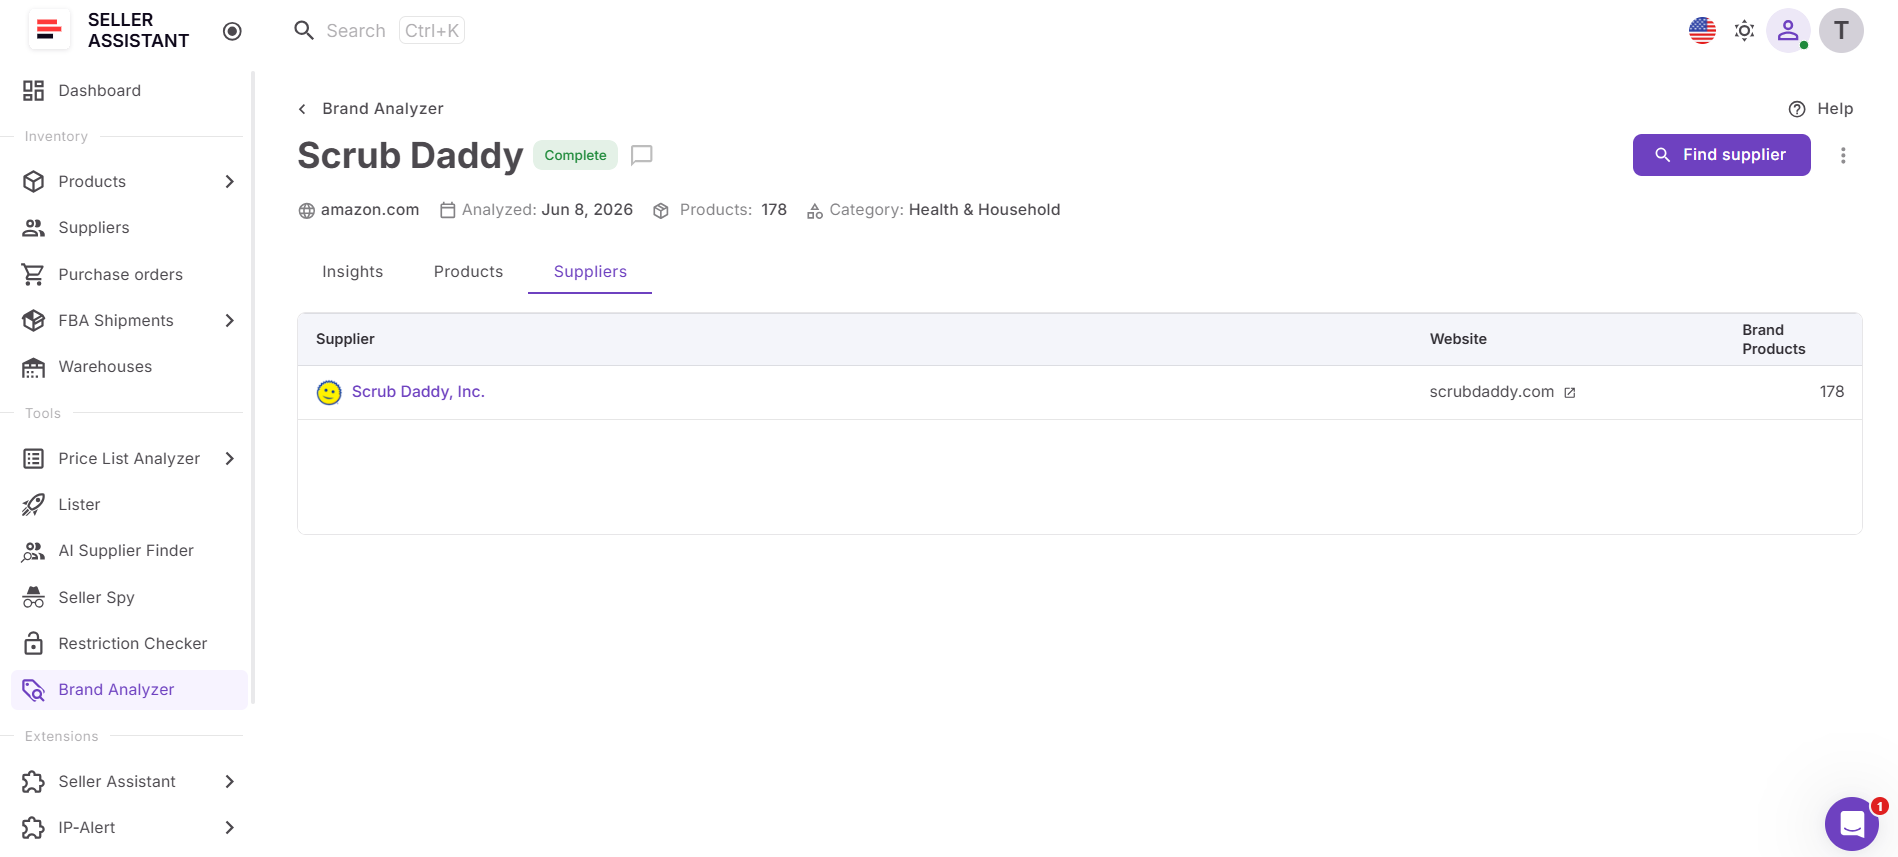Screen dimensions: 1898x857
Task: Click the Help question mark icon
Action: (1797, 109)
